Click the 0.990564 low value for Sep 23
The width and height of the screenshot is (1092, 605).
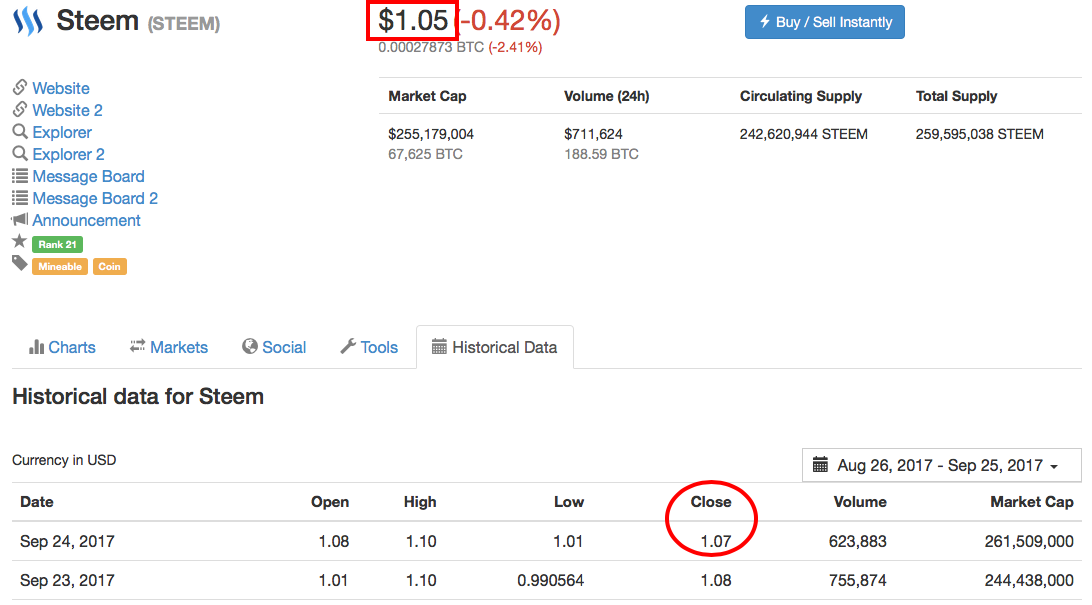click(x=550, y=580)
